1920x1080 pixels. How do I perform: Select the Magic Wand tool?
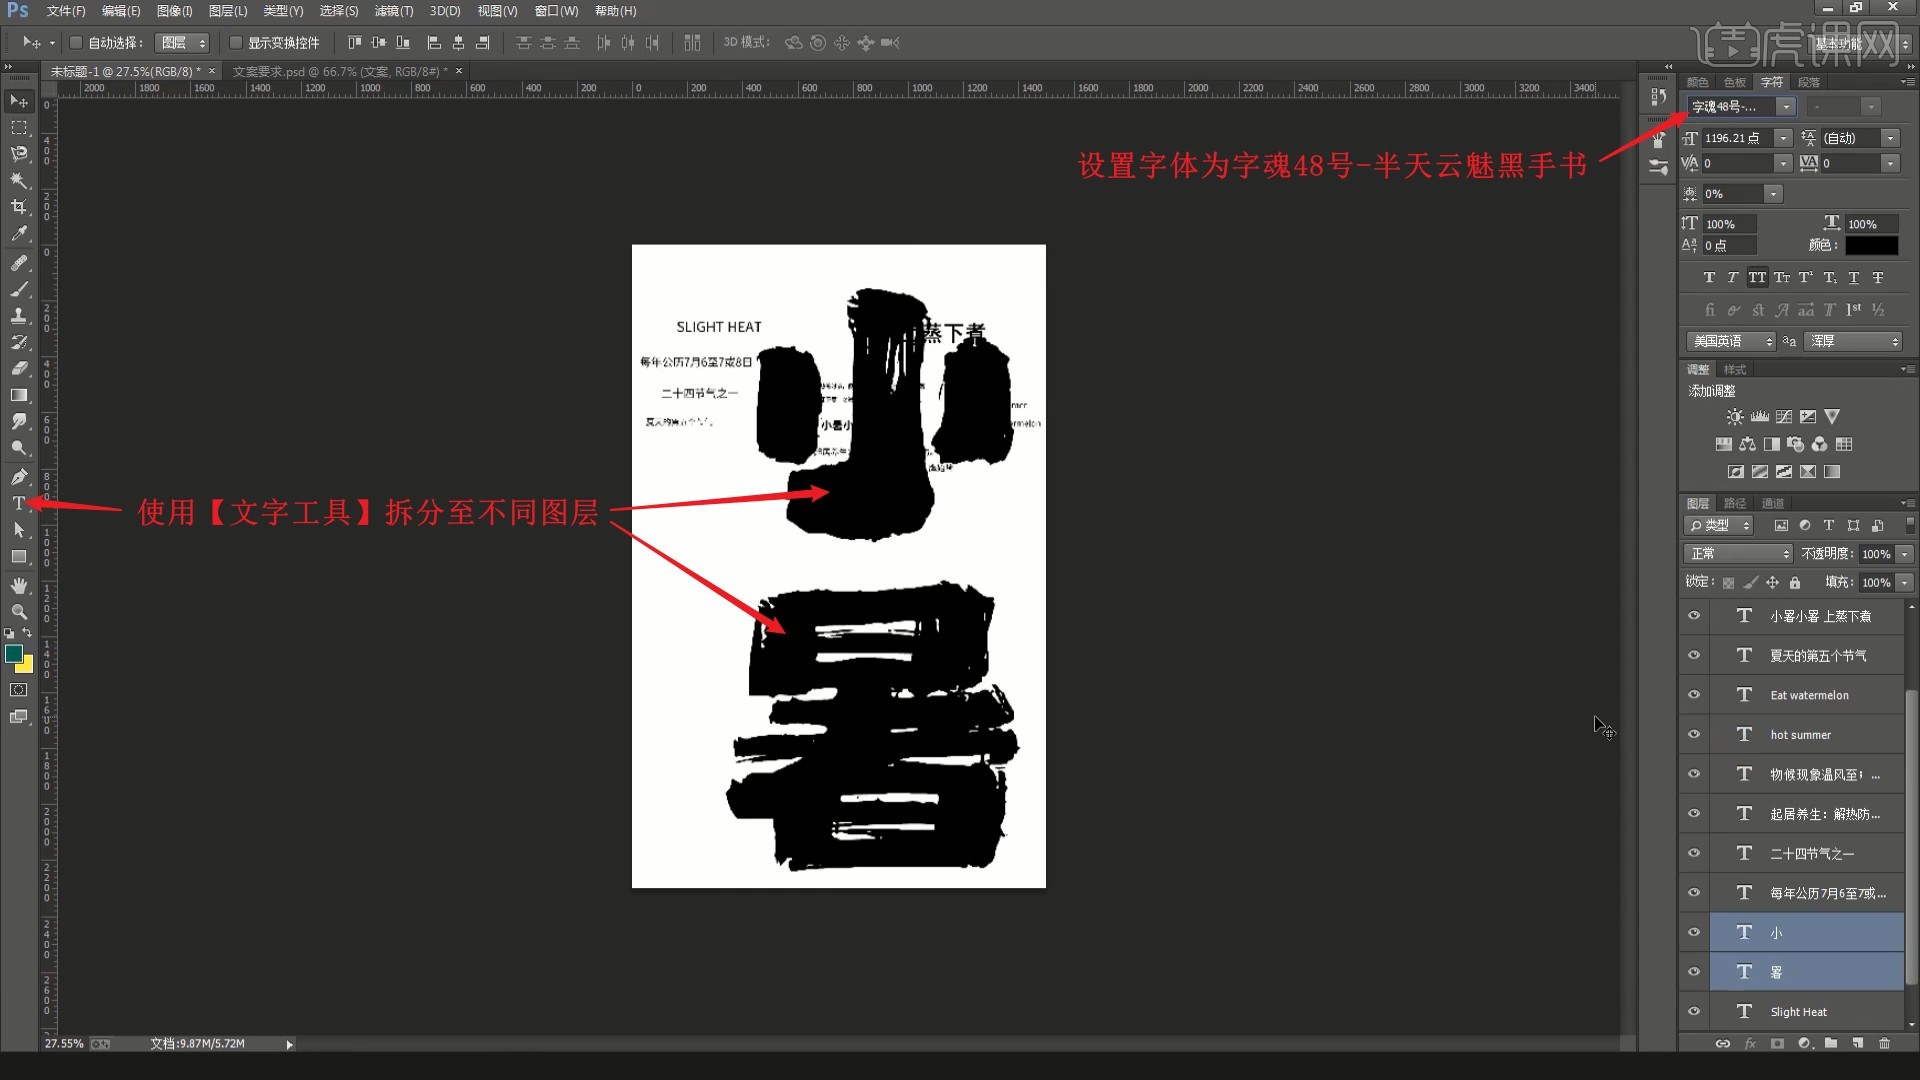(19, 181)
